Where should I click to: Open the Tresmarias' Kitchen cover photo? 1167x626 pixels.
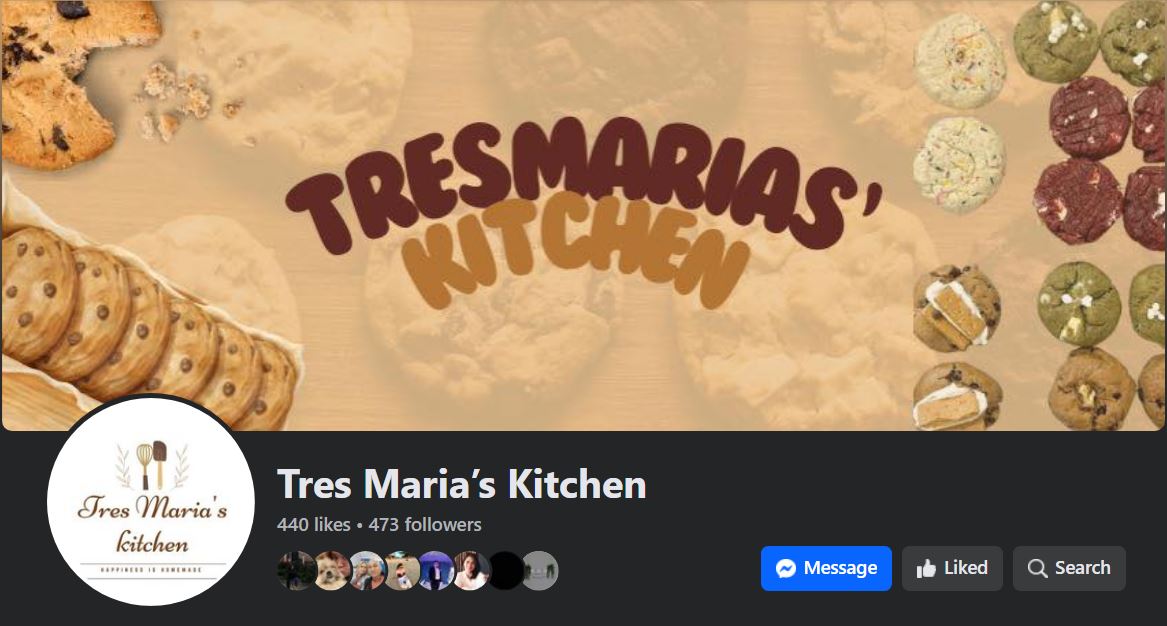coord(584,215)
